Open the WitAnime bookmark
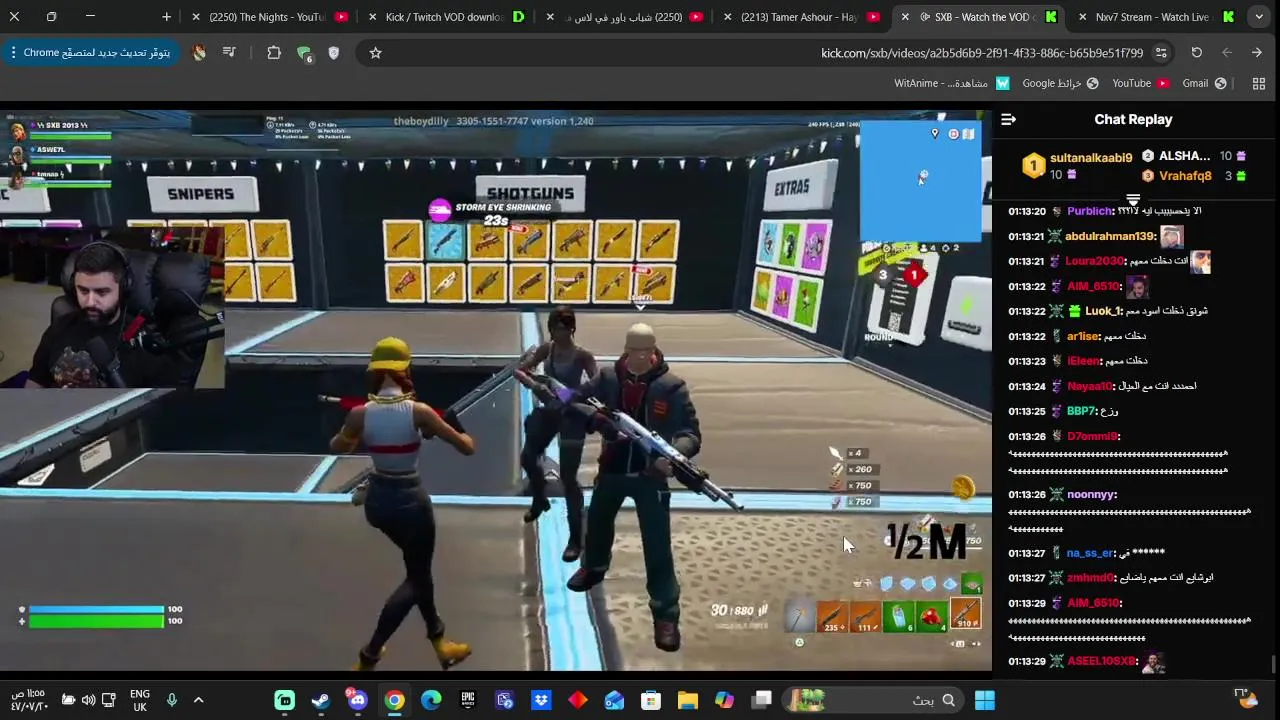Viewport: 1280px width, 720px height. pos(952,83)
